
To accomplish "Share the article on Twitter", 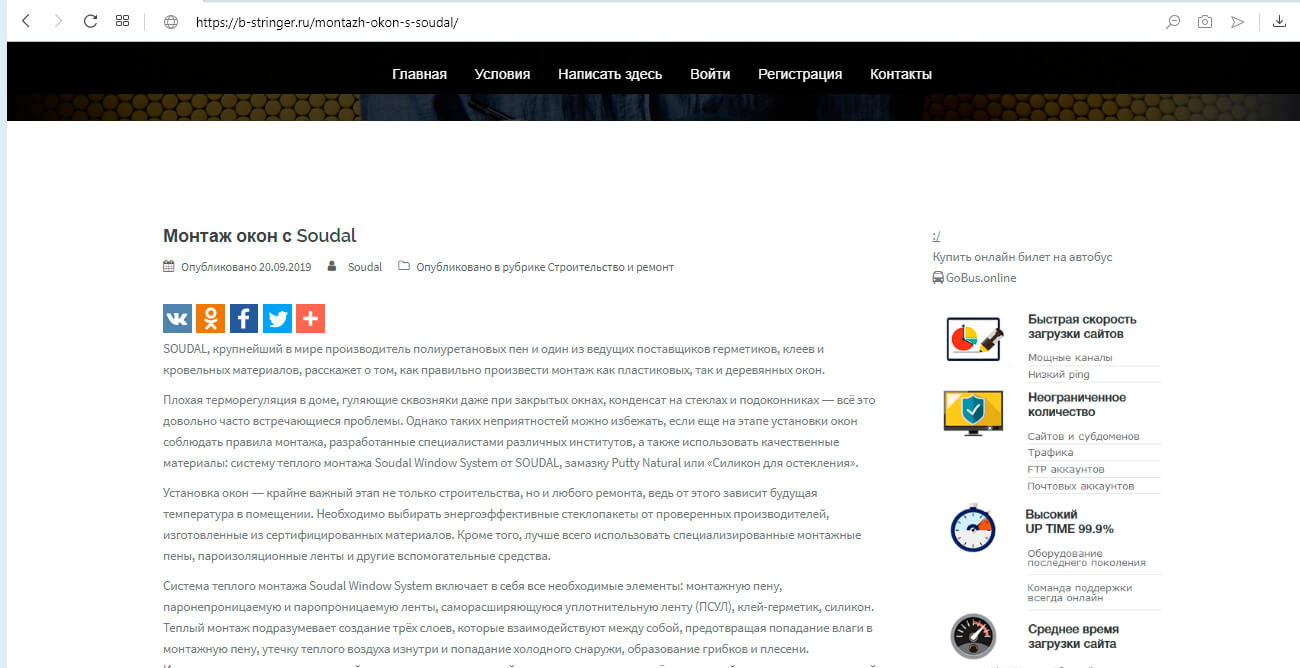I will tap(277, 319).
